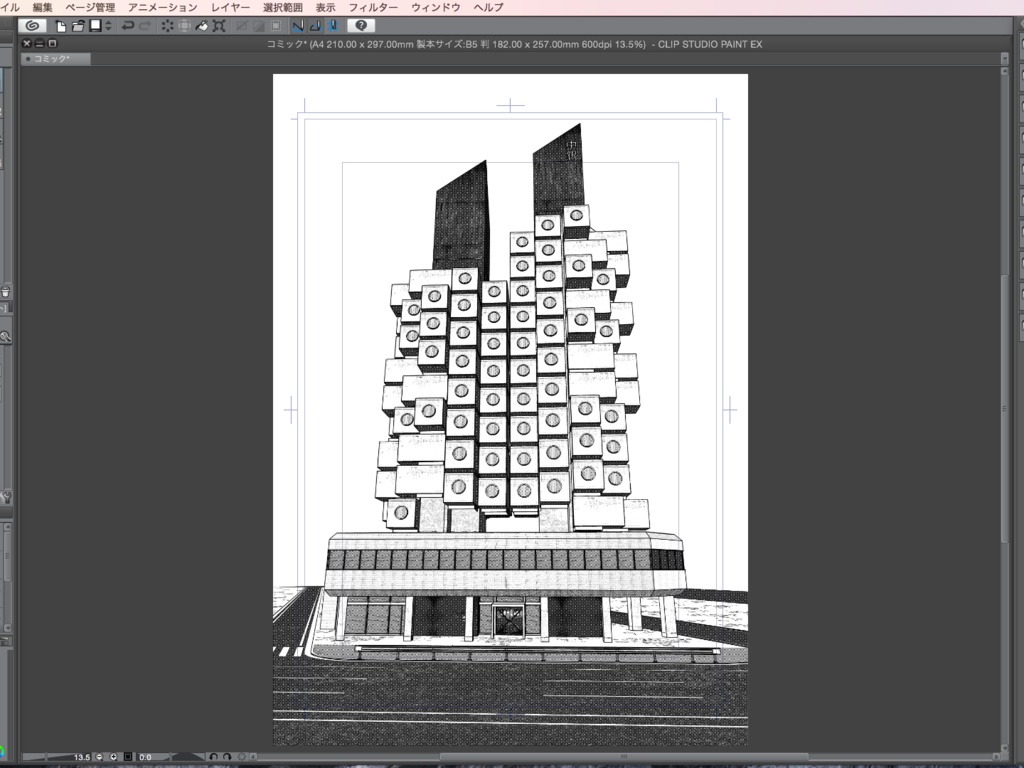Viewport: 1024px width, 768px height.
Task: Click the zoom-out stepper in the status bar
Action: tap(99, 757)
